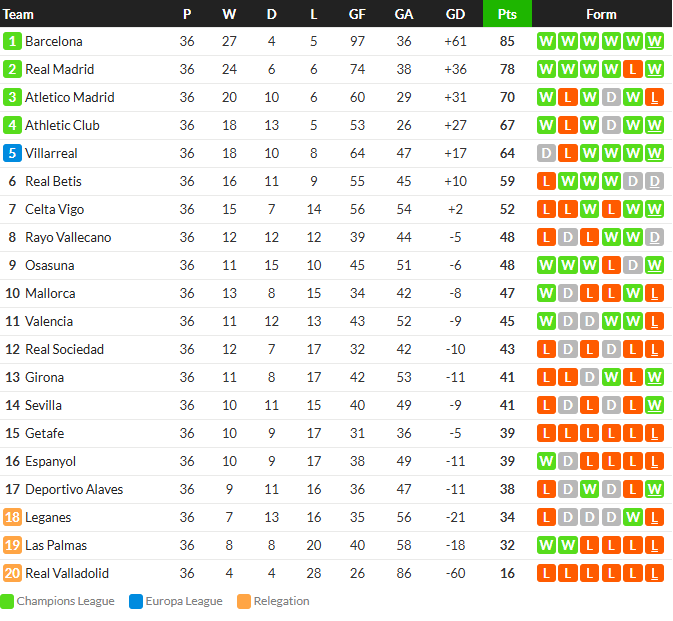Open the Deportivo Alaves team link
This screenshot has width=673, height=621.
pyautogui.click(x=74, y=489)
